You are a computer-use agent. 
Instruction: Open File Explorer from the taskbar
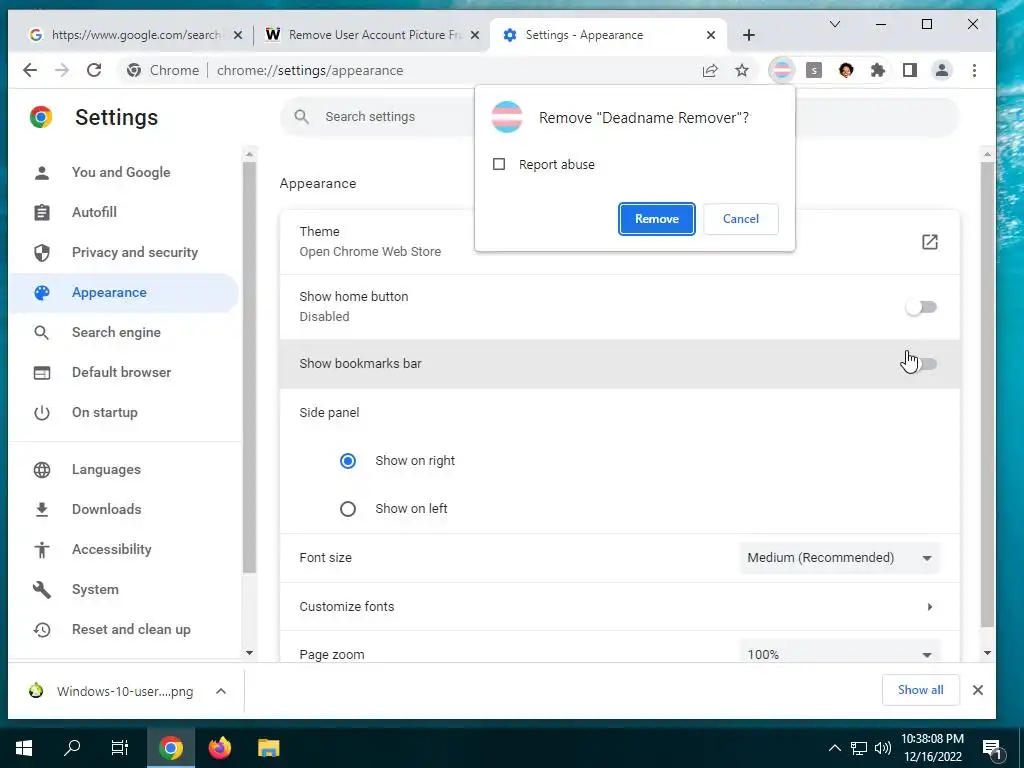coord(268,748)
